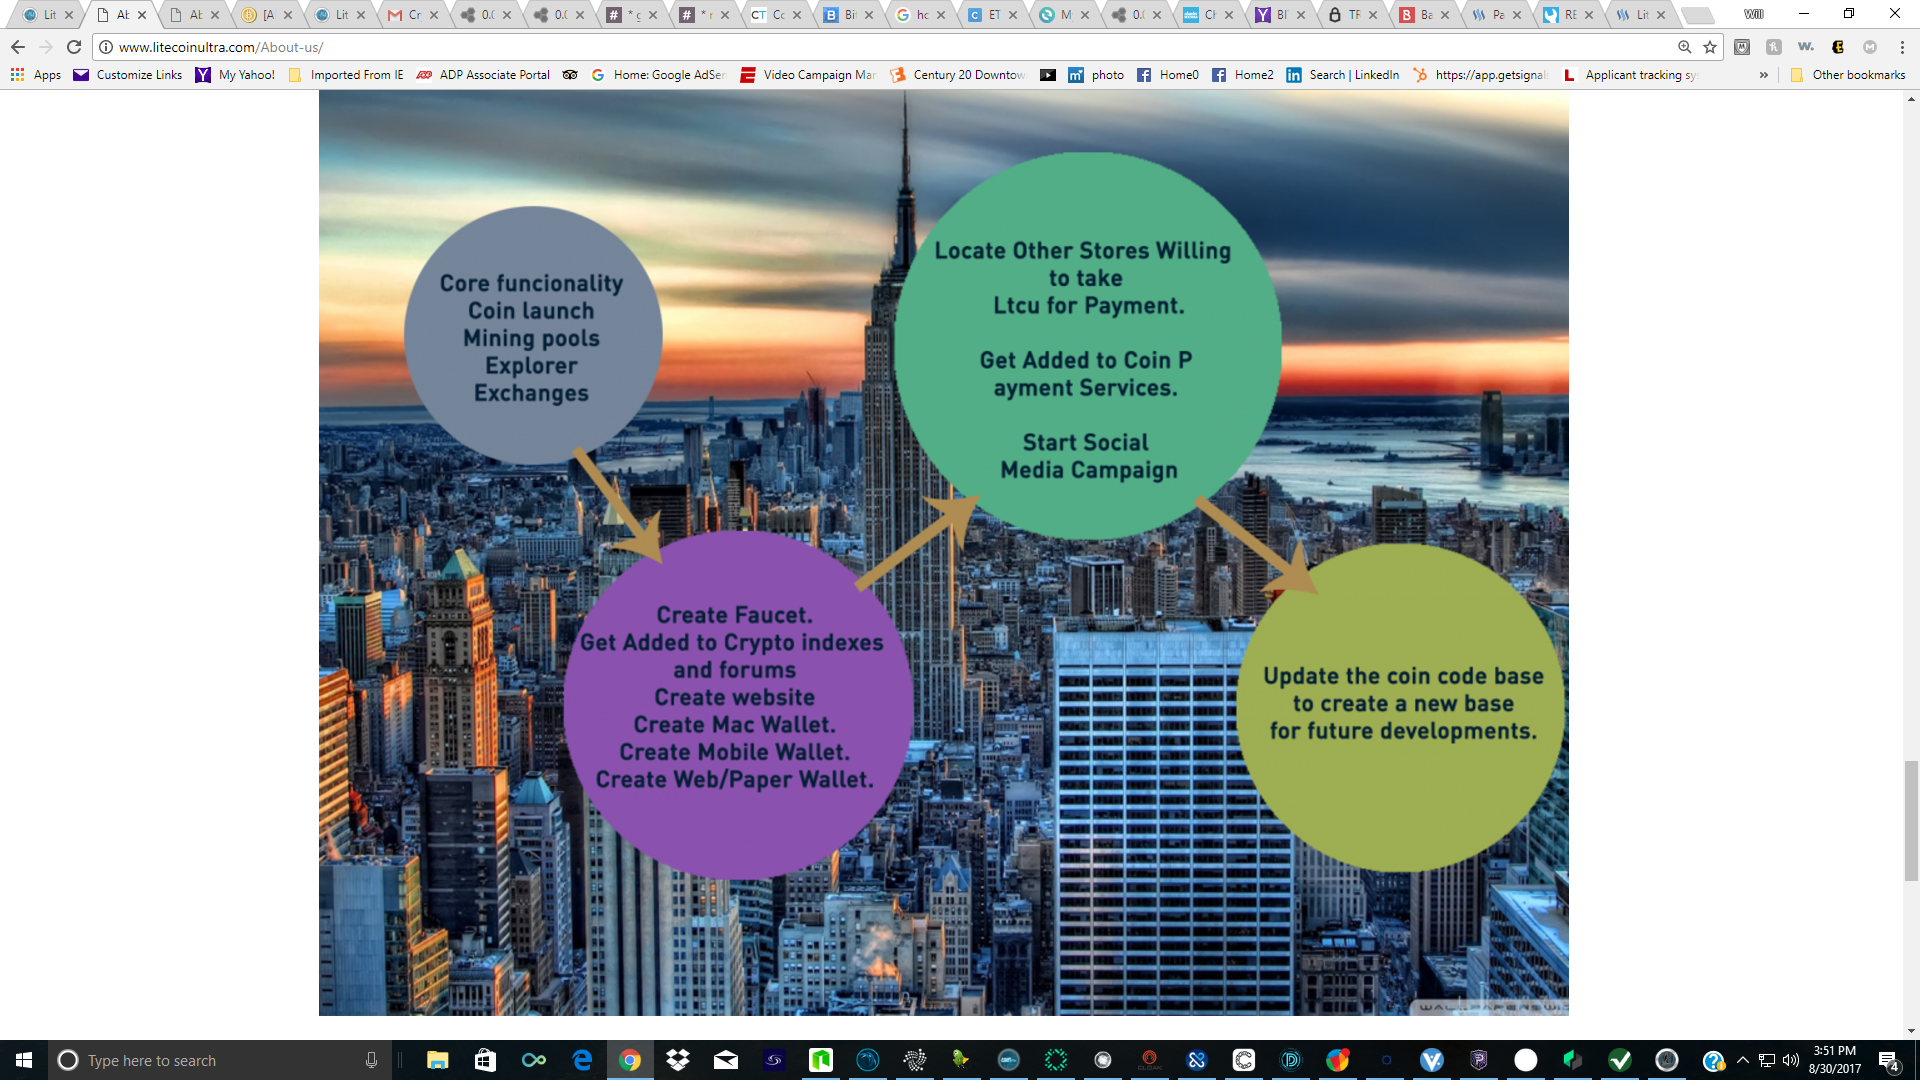Expand the hidden bookmarks overflow chevron

point(1764,75)
